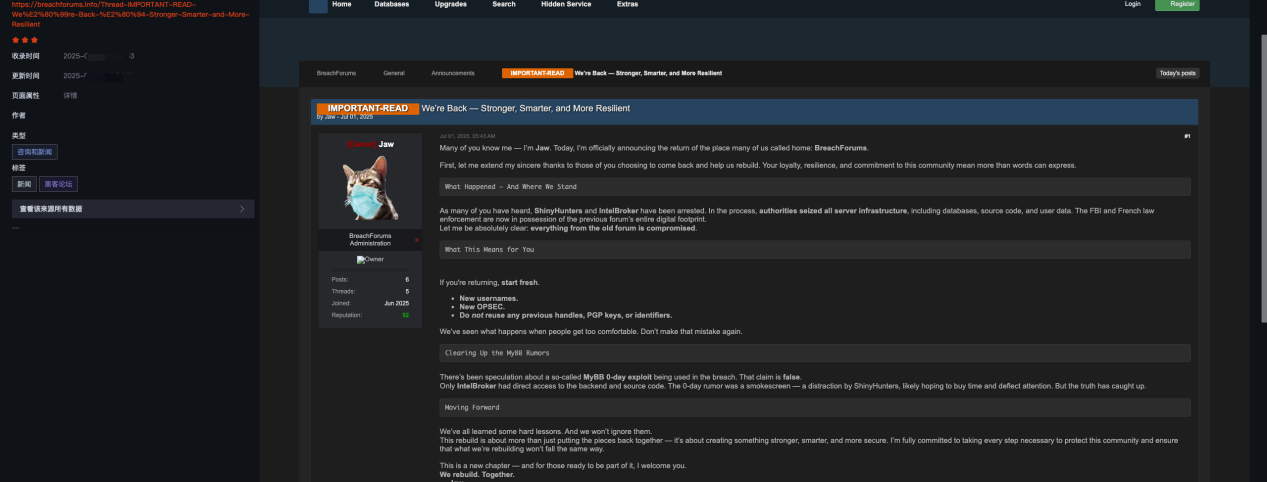The height and width of the screenshot is (482, 1267).
Task: Click the post timestamp Jul 01, 2025, 05:43 AM
Action: (468, 136)
